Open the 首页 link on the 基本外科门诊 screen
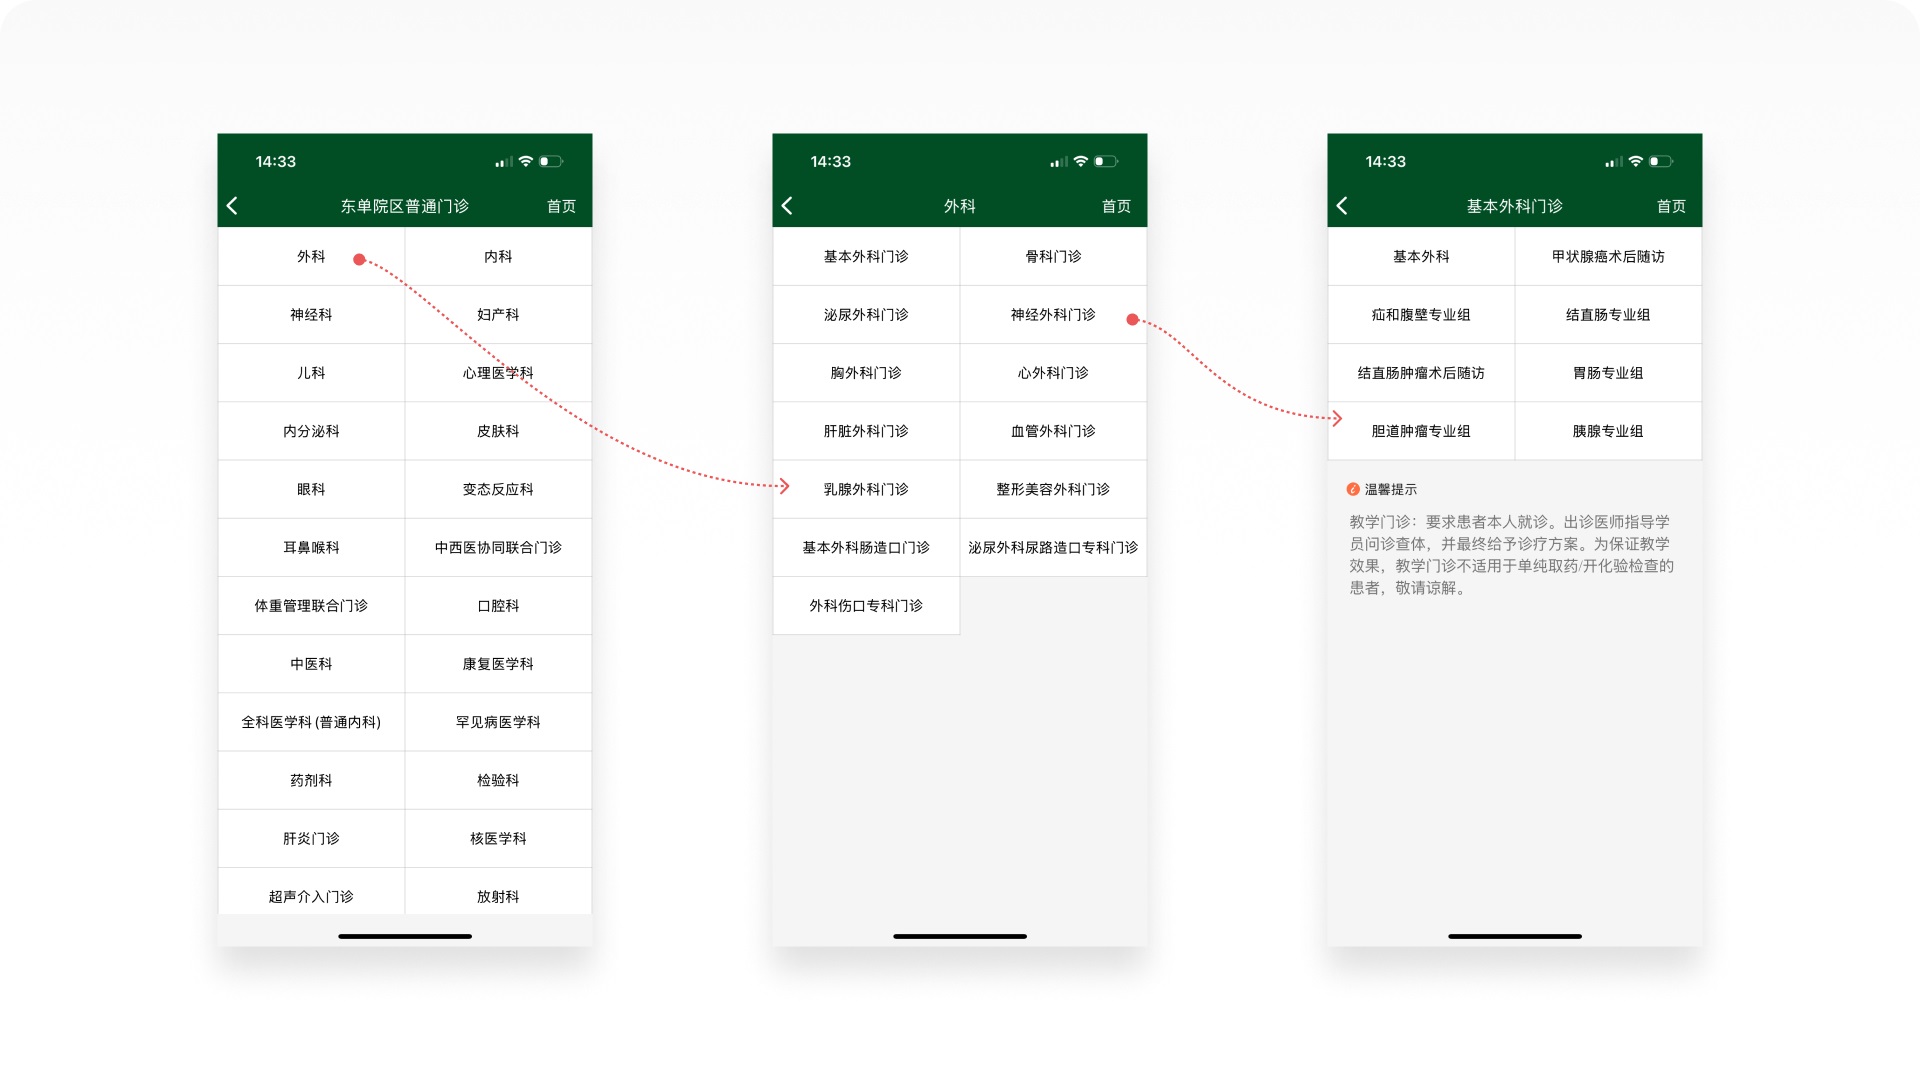This screenshot has width=1920, height=1080. [x=1671, y=206]
